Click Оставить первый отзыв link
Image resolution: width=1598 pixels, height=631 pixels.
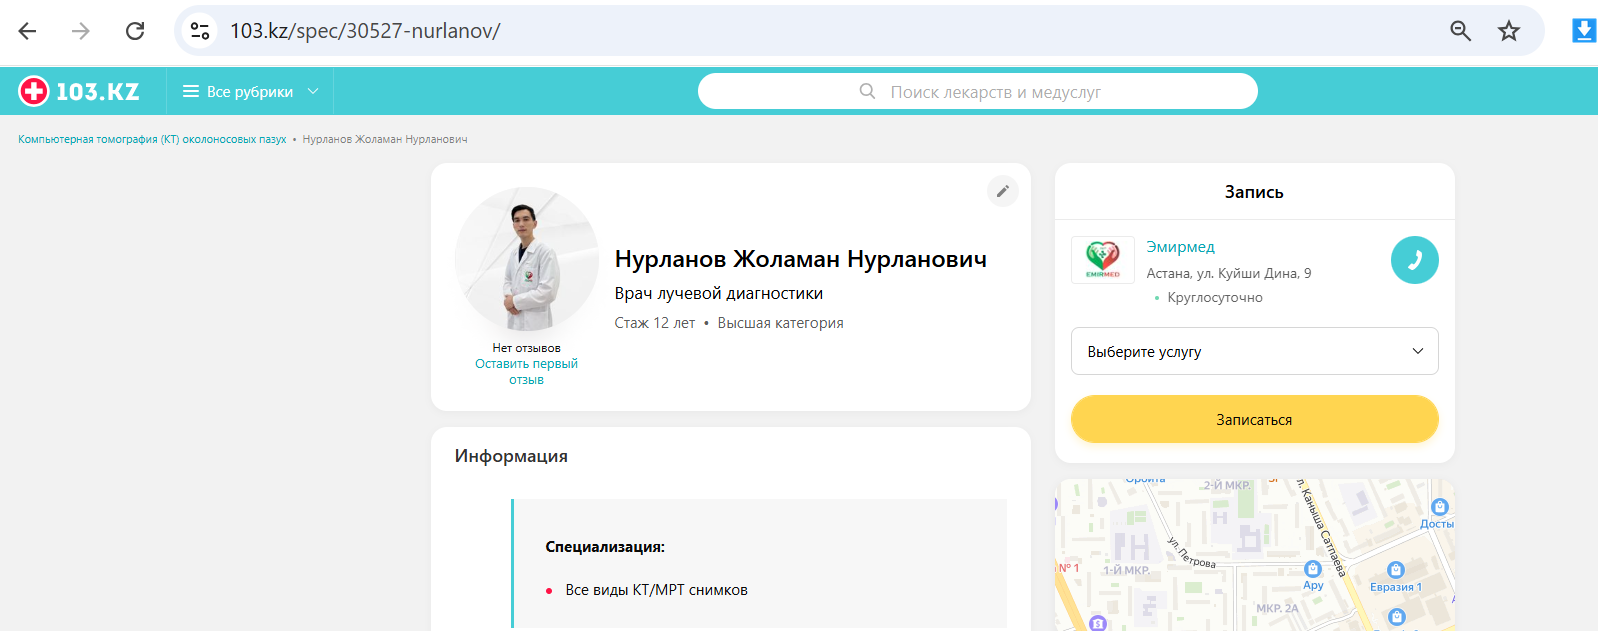click(526, 372)
